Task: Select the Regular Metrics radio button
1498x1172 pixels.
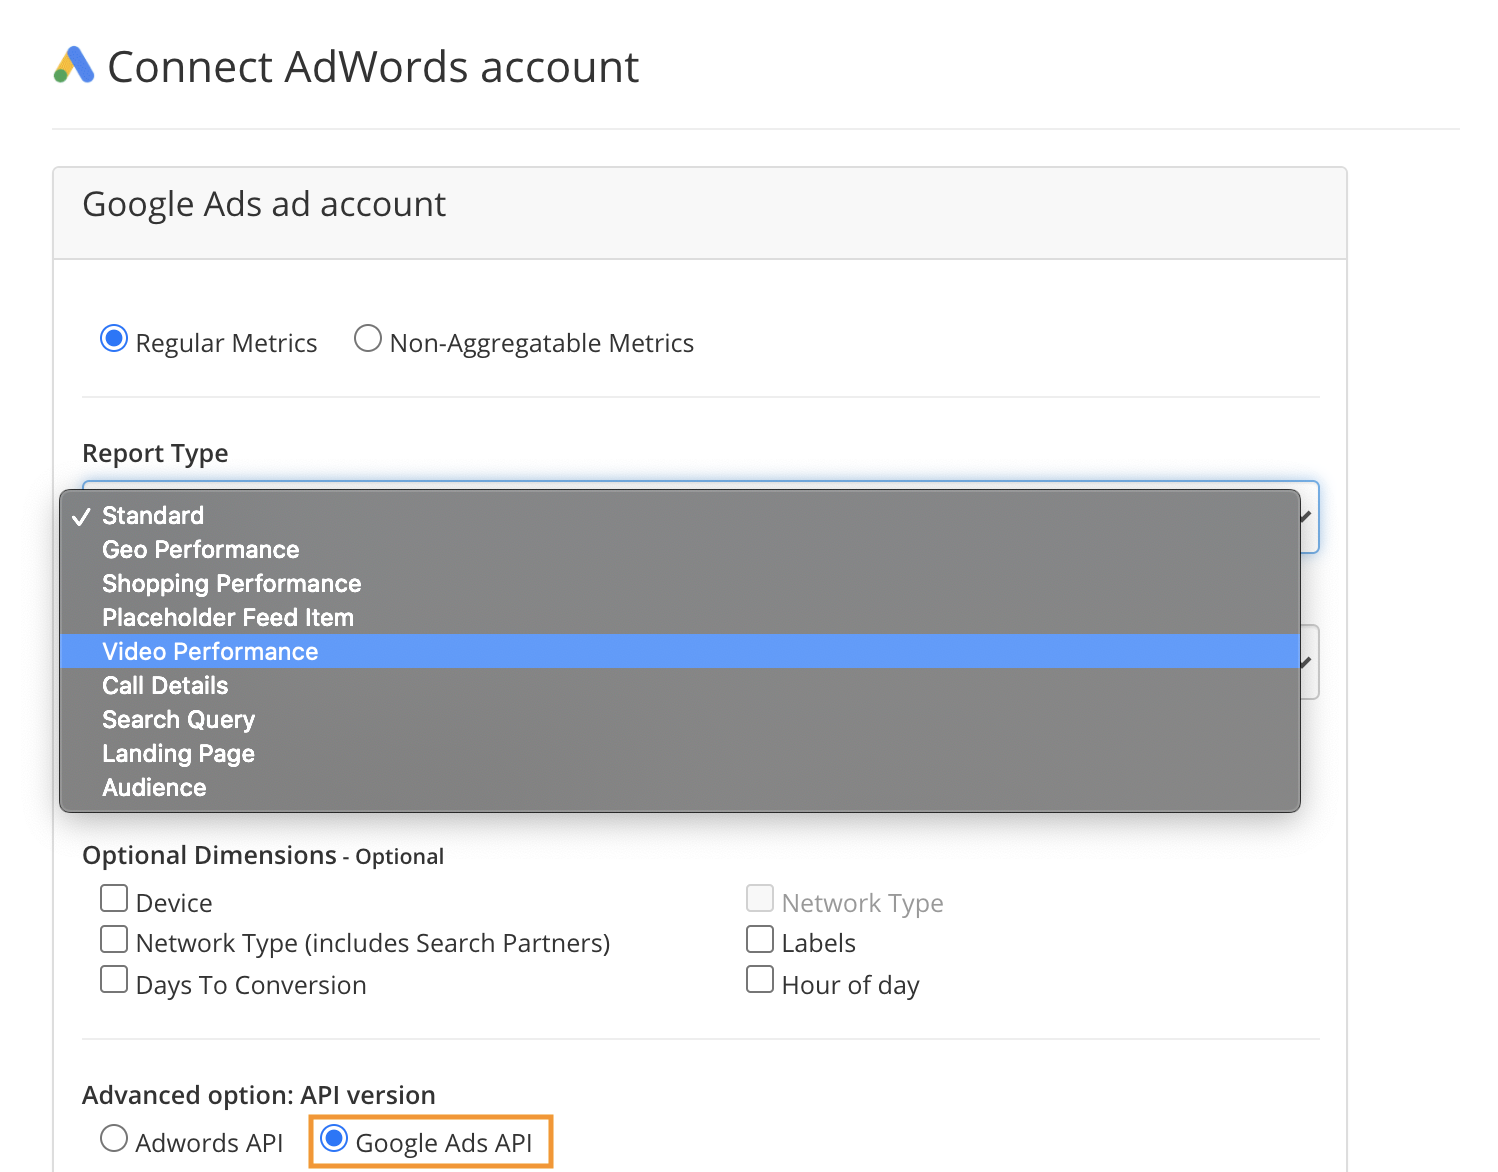Action: [114, 339]
